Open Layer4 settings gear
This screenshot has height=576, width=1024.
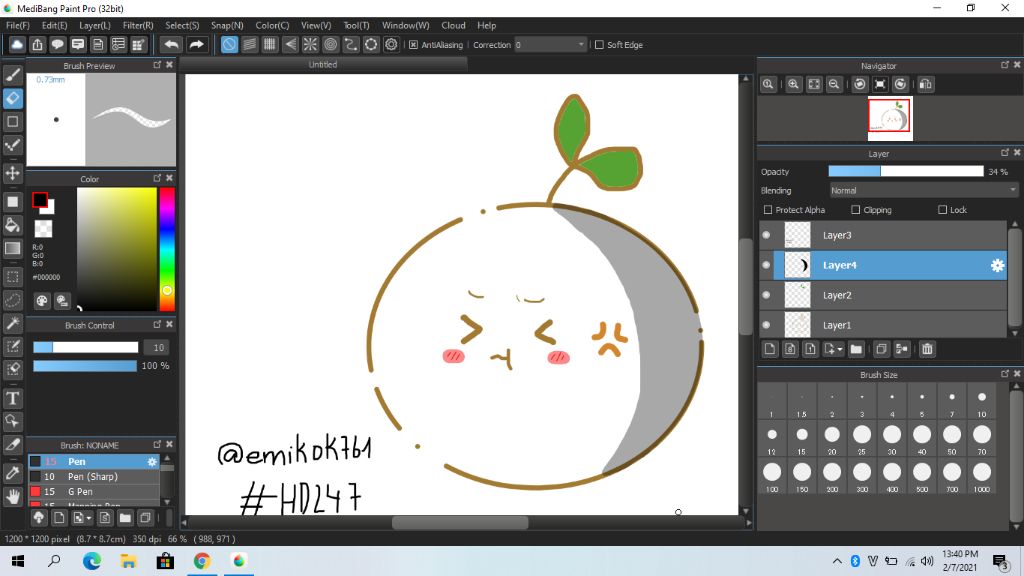coord(997,265)
